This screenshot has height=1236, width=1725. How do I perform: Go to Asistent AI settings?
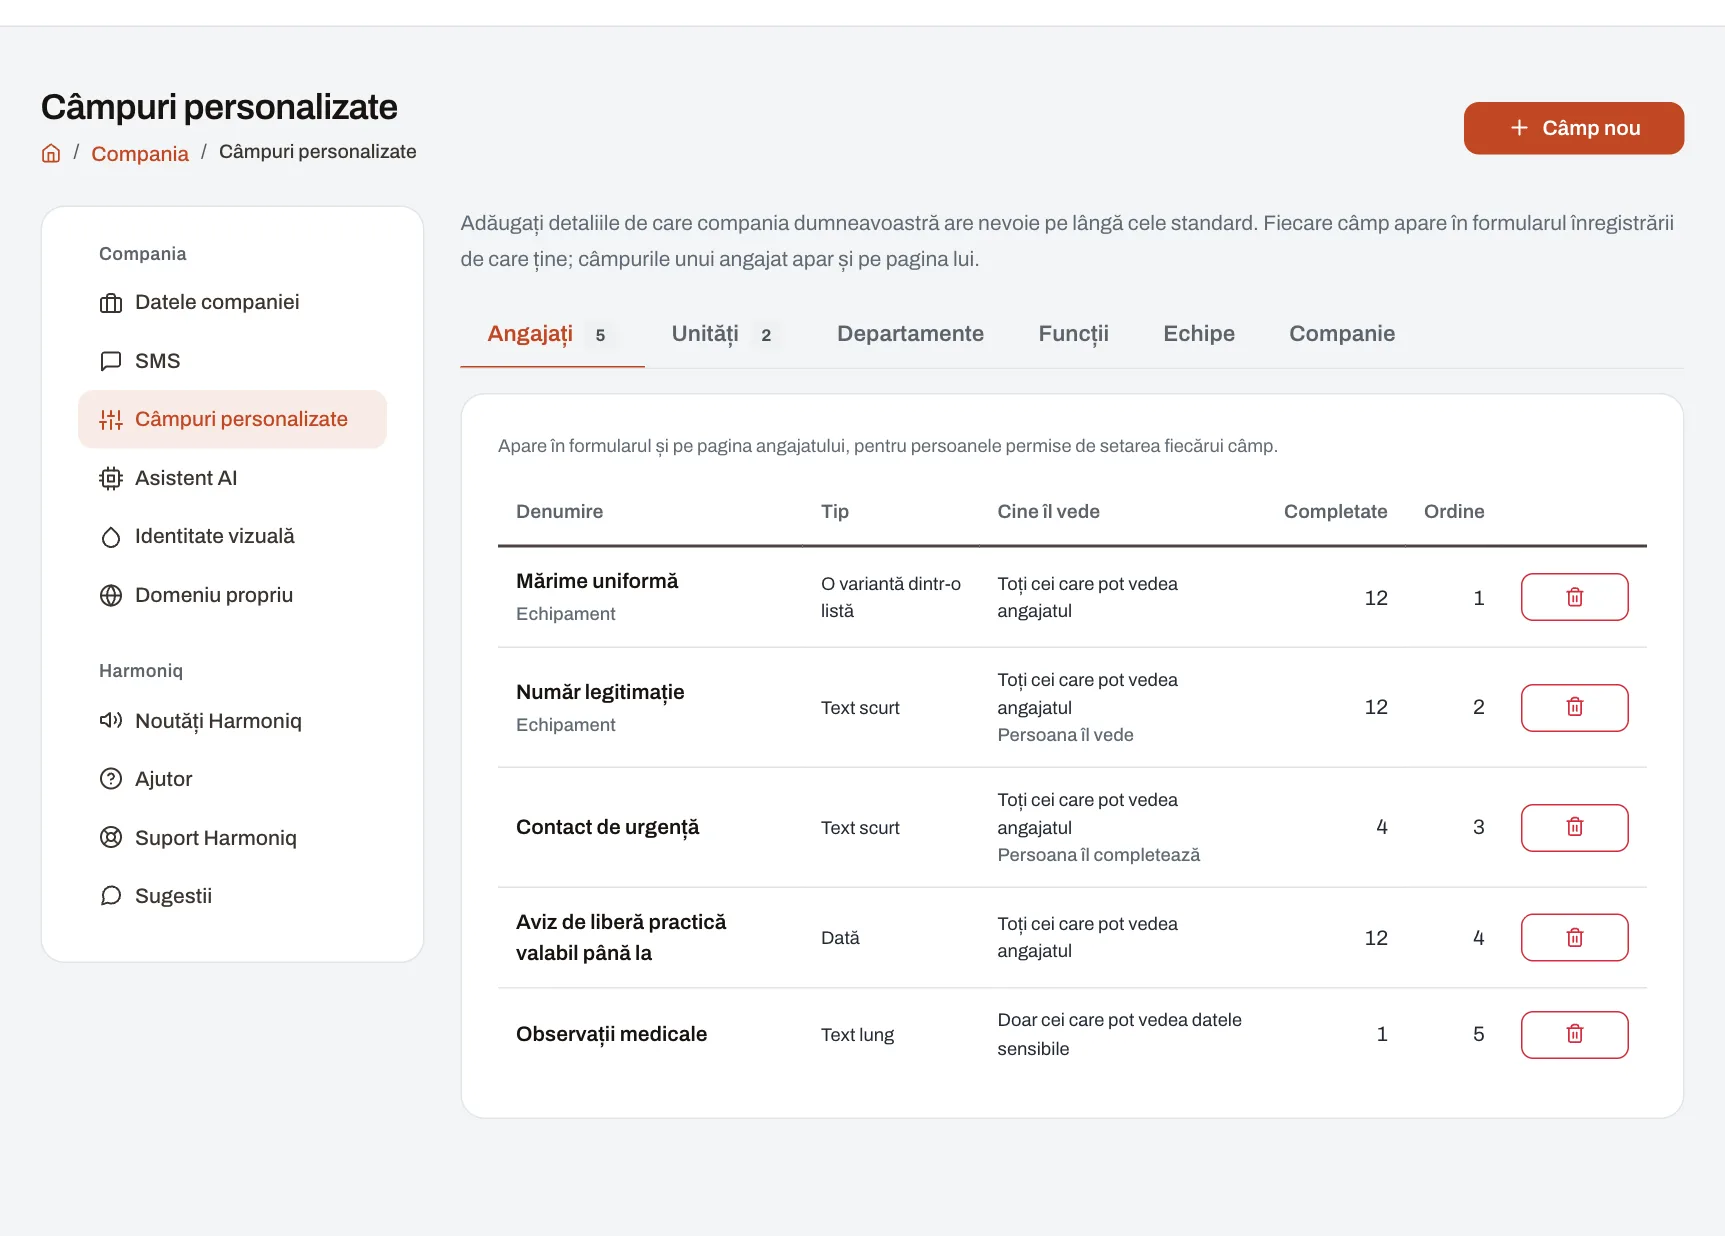point(232,478)
